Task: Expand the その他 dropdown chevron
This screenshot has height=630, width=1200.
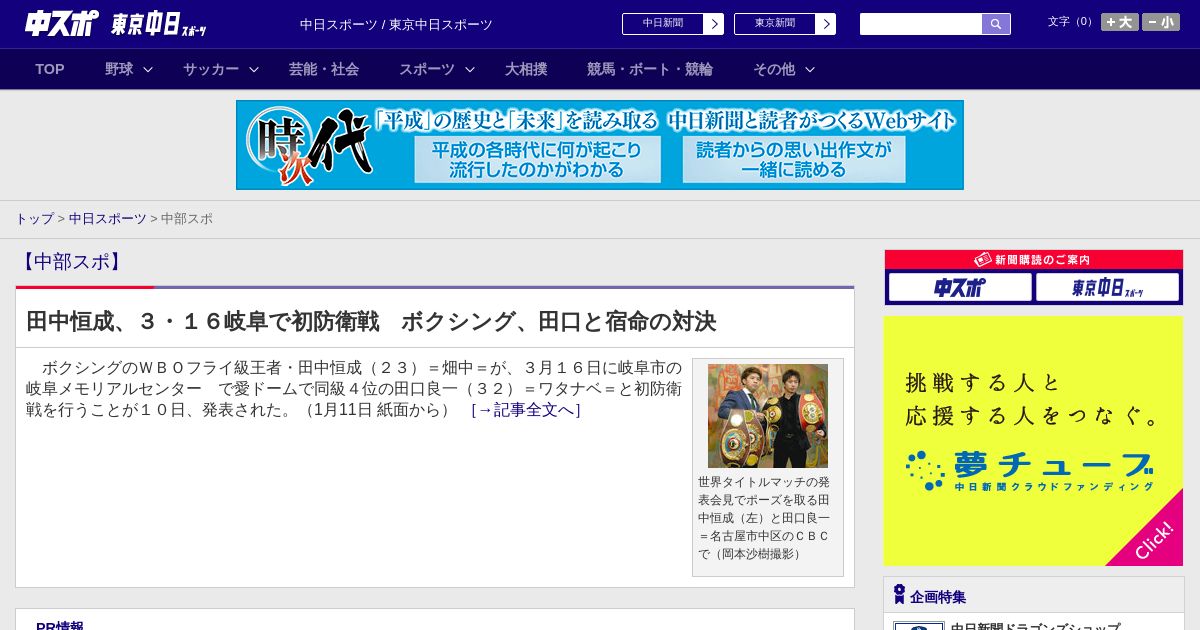Action: click(810, 69)
